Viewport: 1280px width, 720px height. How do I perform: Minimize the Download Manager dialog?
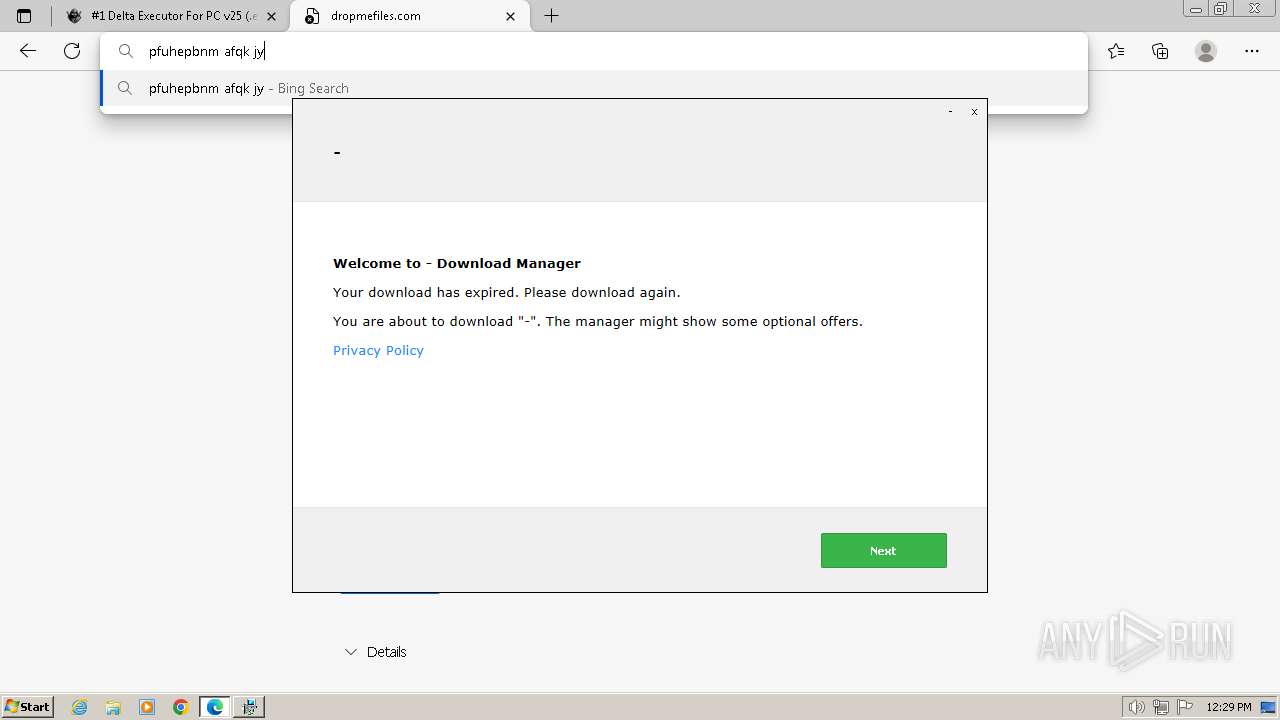tap(950, 112)
